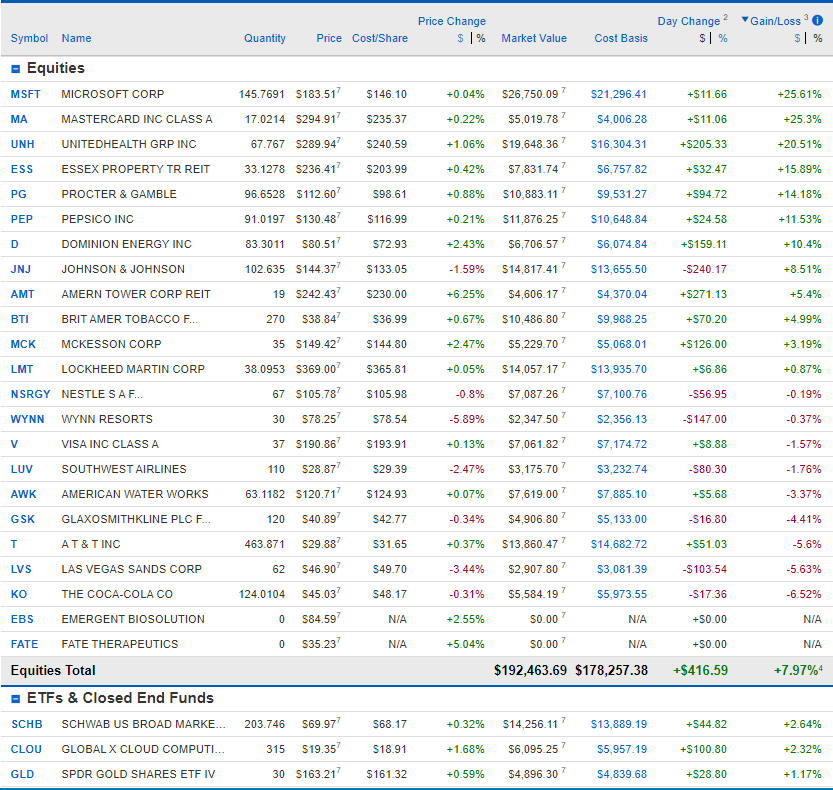Open the D symbol link for Dominion Energy
833x790 pixels.
15,244
